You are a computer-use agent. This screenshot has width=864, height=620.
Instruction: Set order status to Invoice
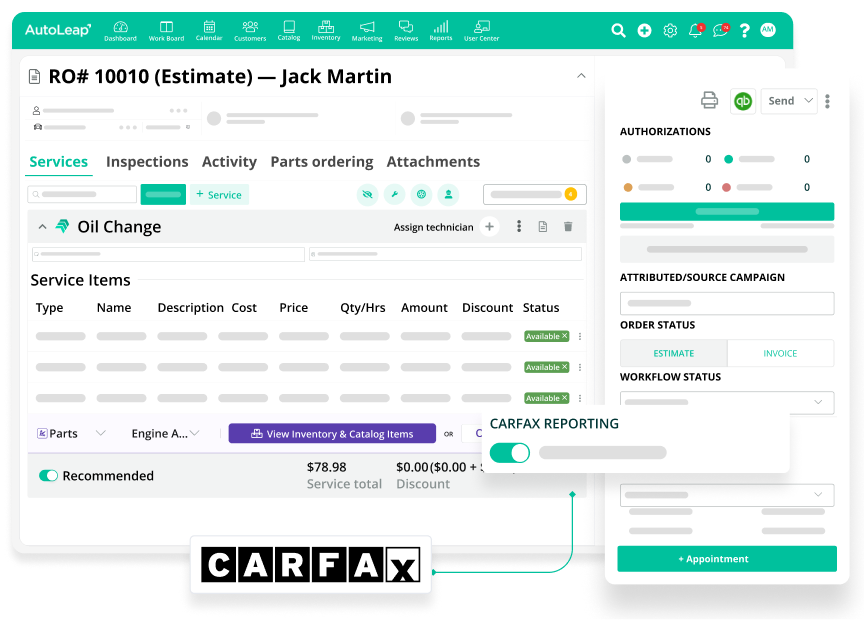pos(780,353)
